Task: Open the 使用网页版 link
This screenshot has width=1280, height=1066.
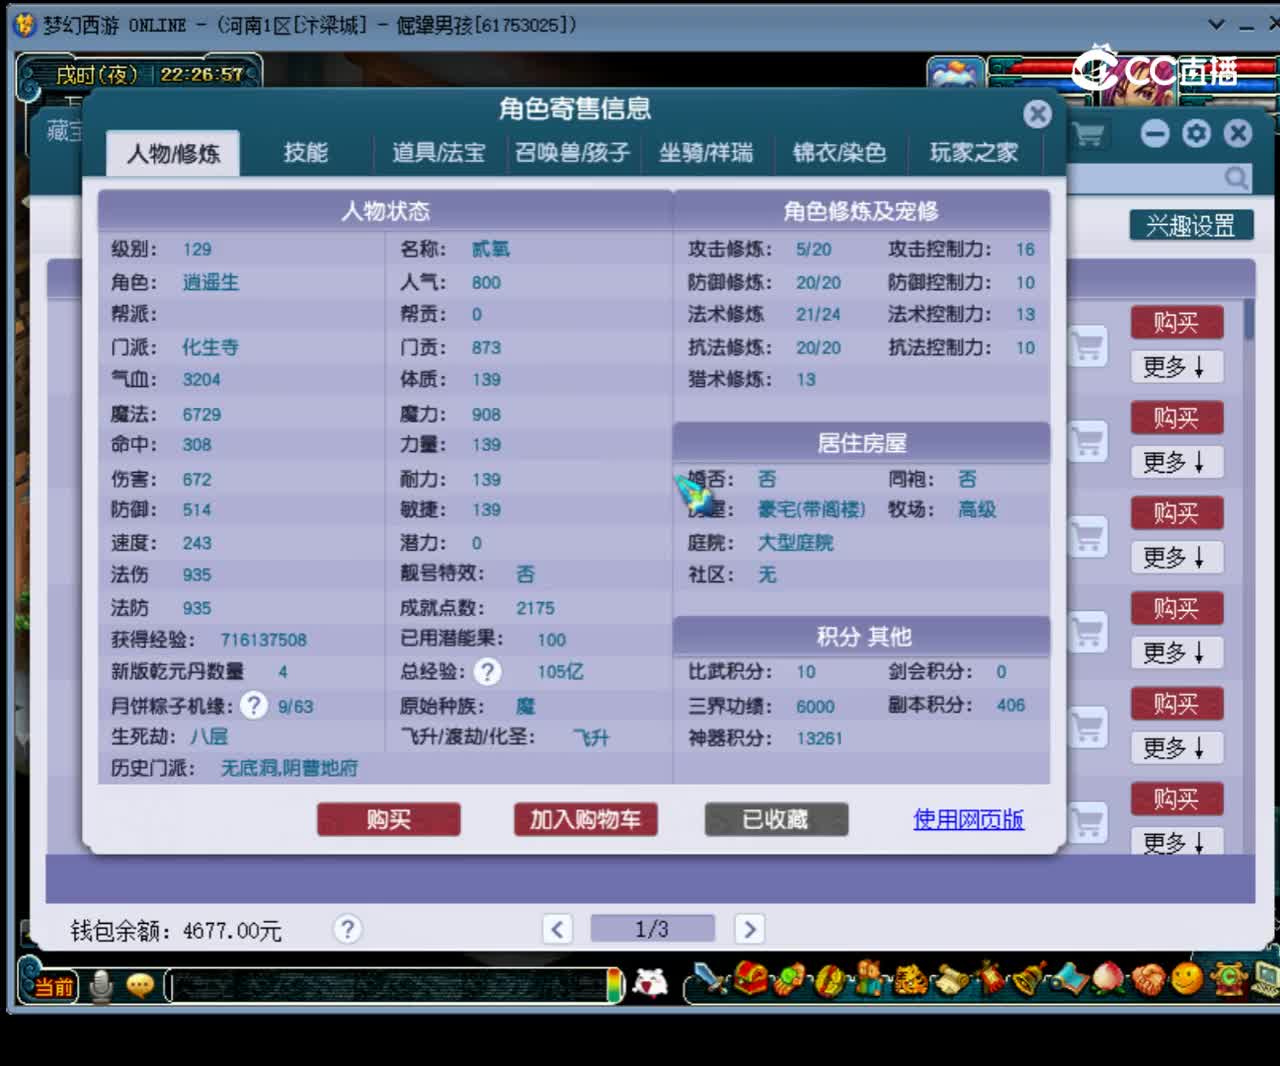Action: pyautogui.click(x=968, y=820)
